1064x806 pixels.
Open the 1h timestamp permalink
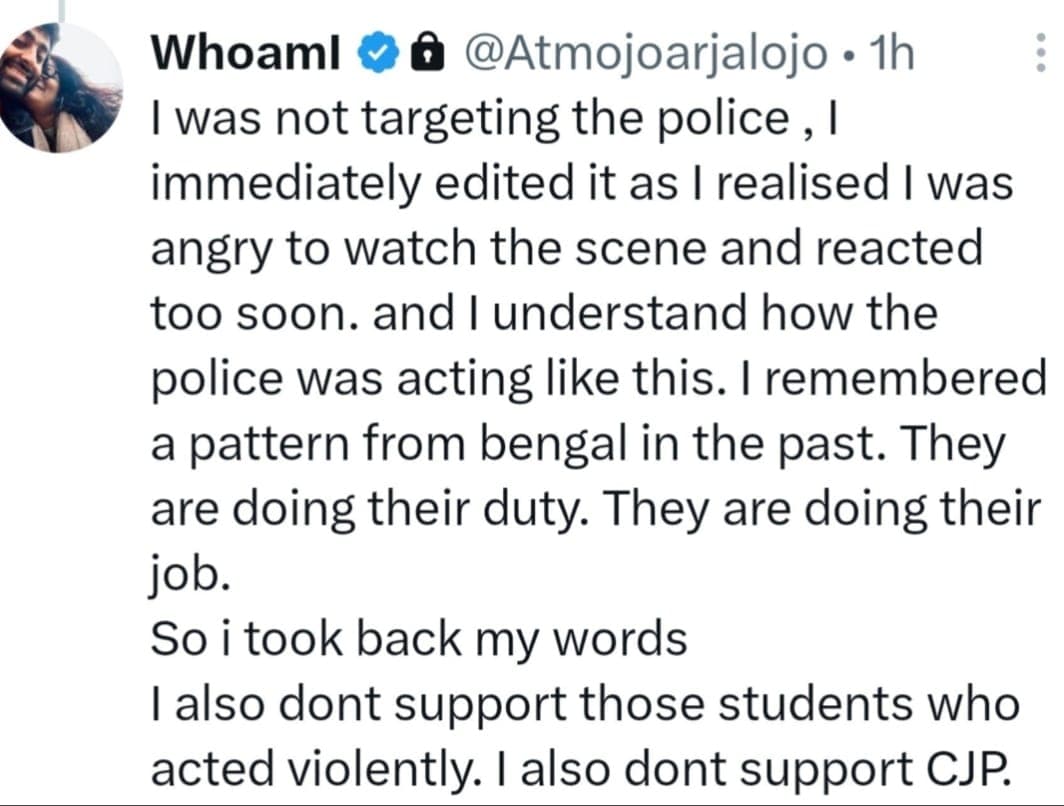click(x=892, y=54)
